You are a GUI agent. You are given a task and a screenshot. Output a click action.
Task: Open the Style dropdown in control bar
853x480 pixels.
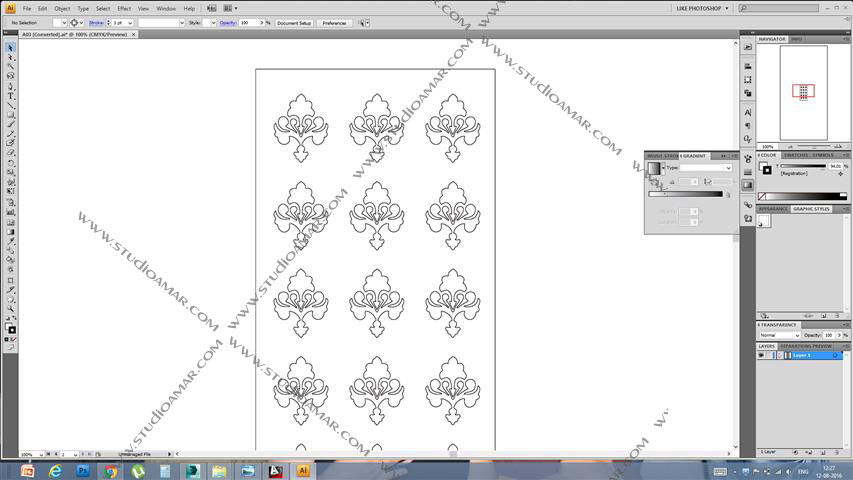point(213,23)
